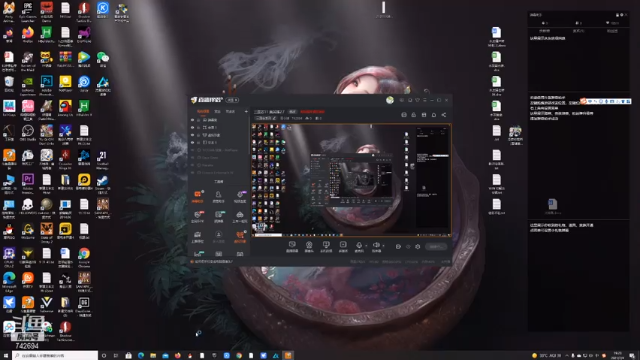Open settings gear next to start streaming button

[418, 247]
